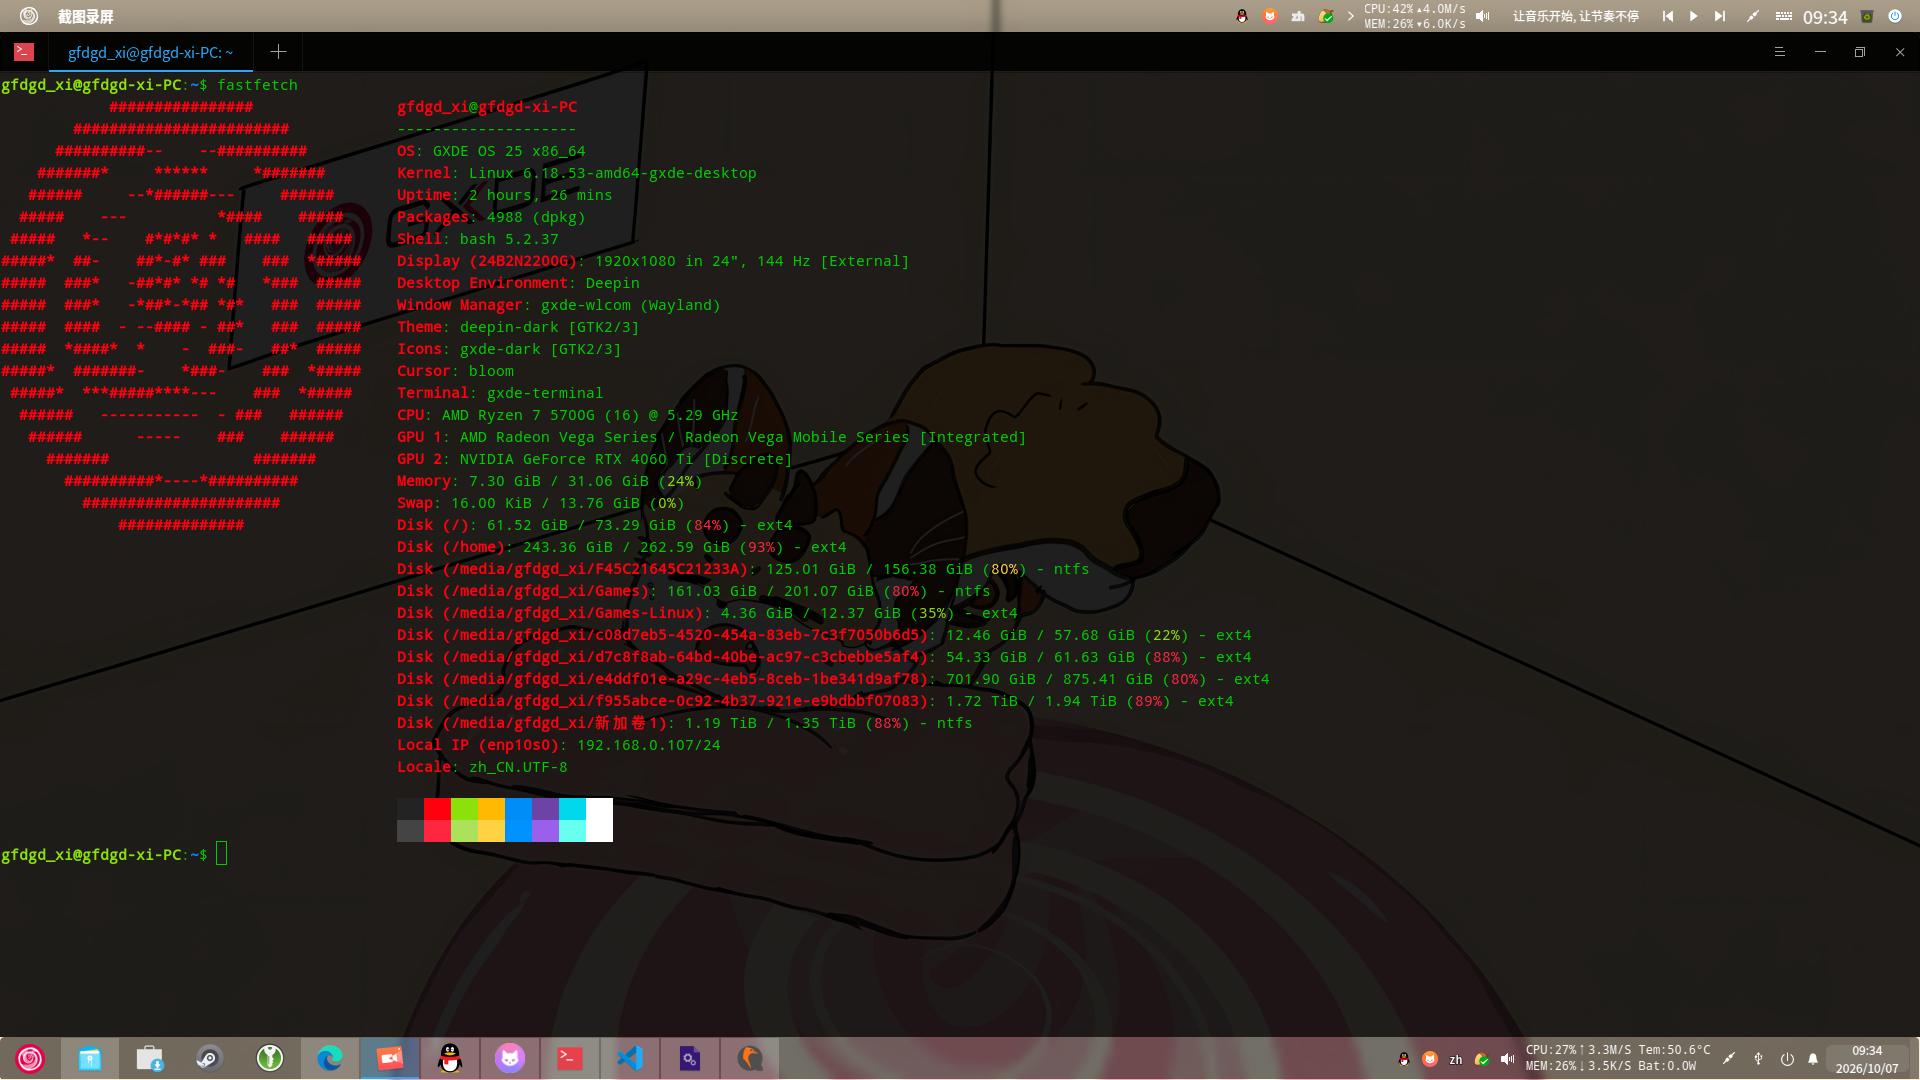Viewport: 1920px width, 1080px height.
Task: Click the CPU and MEM monitor in dock tray
Action: point(1617,1058)
